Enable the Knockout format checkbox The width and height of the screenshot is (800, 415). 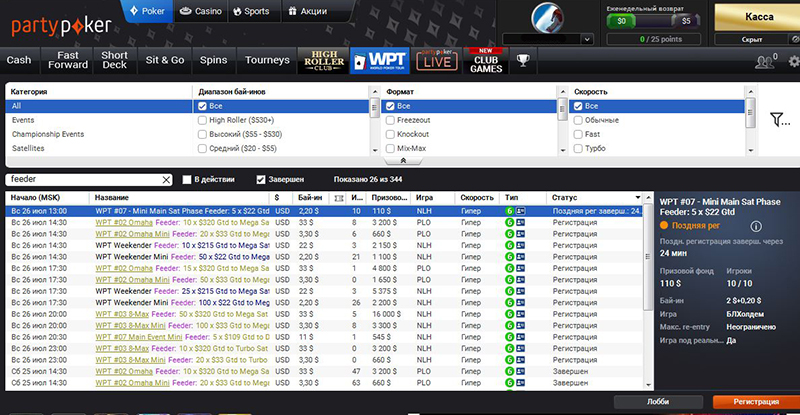pos(390,134)
